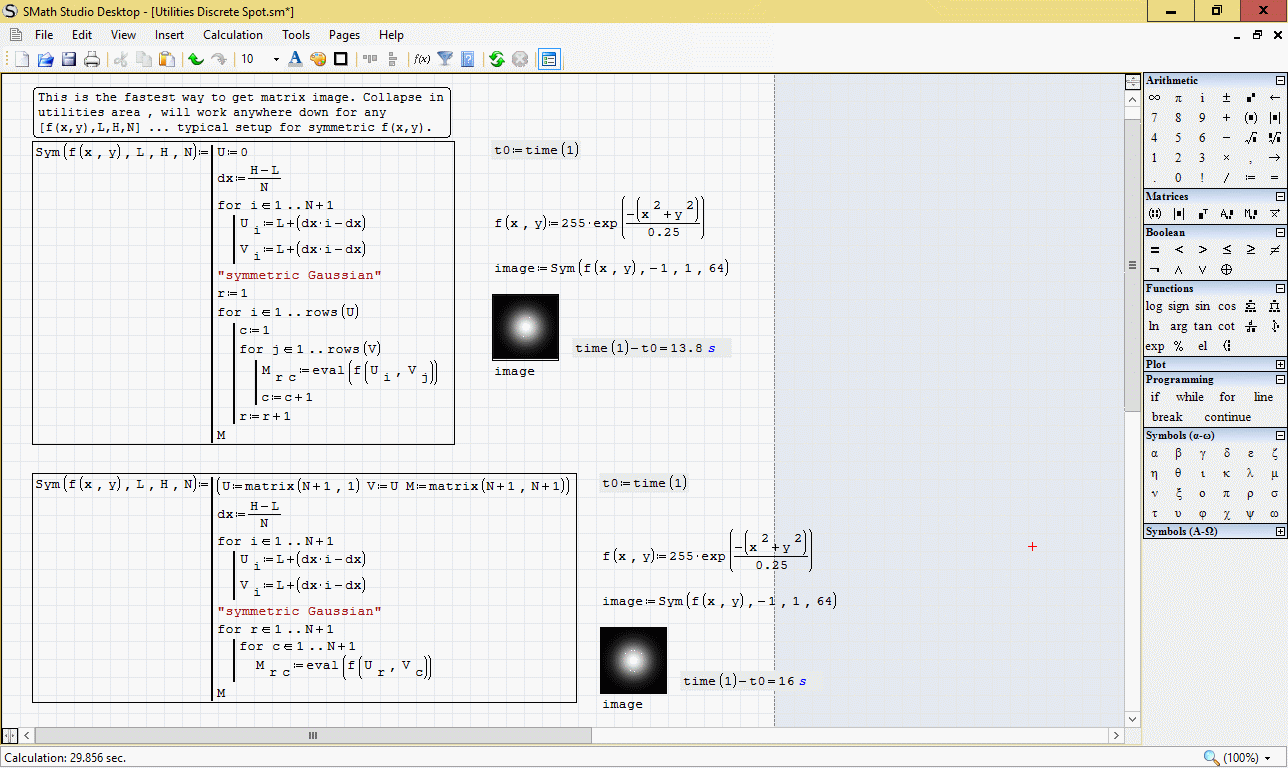This screenshot has height=768, width=1288.
Task: Open the Calculation menu
Action: click(x=233, y=35)
